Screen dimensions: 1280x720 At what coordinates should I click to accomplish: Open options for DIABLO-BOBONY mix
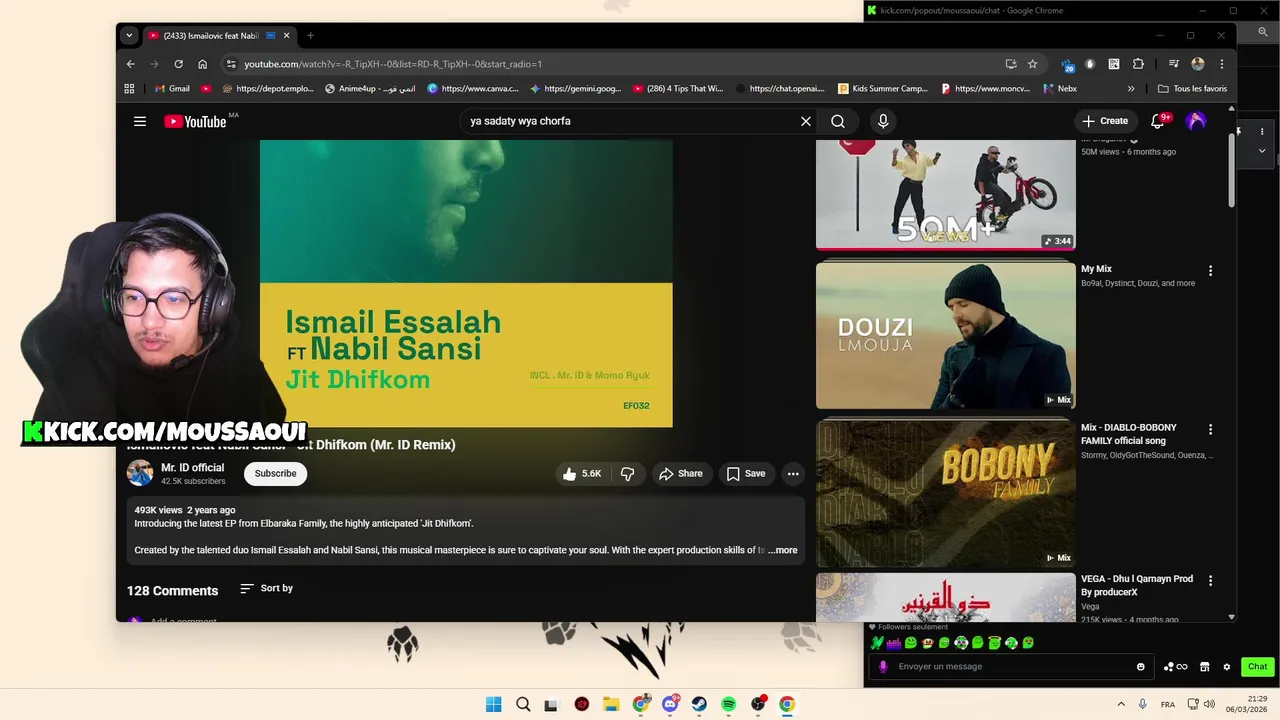(1210, 430)
